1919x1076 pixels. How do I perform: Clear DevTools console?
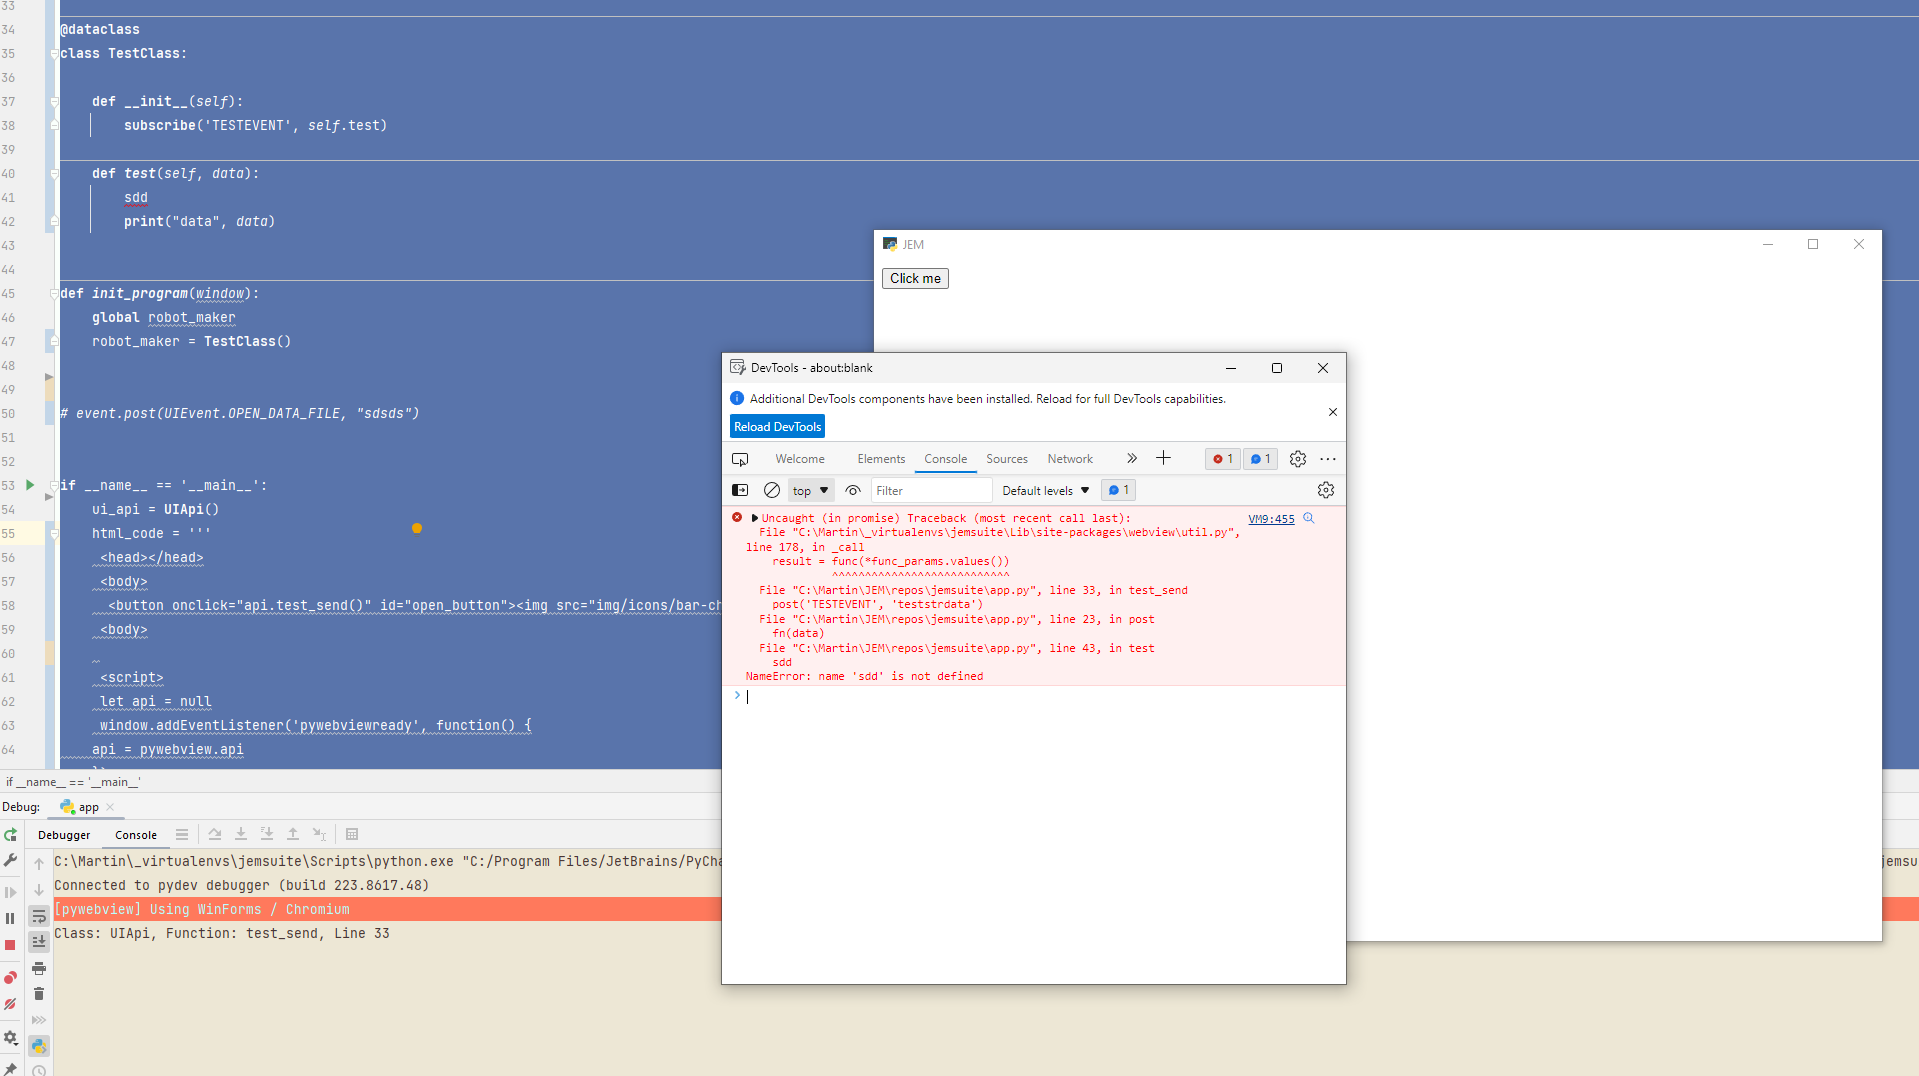[x=772, y=490]
